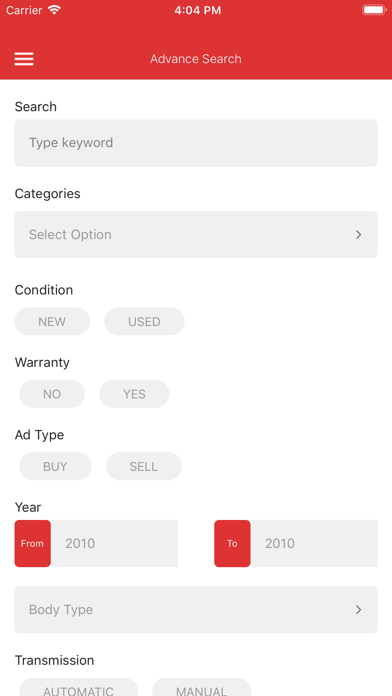Focus the Type keyword search field
Image resolution: width=392 pixels, height=696 pixels.
click(x=196, y=143)
